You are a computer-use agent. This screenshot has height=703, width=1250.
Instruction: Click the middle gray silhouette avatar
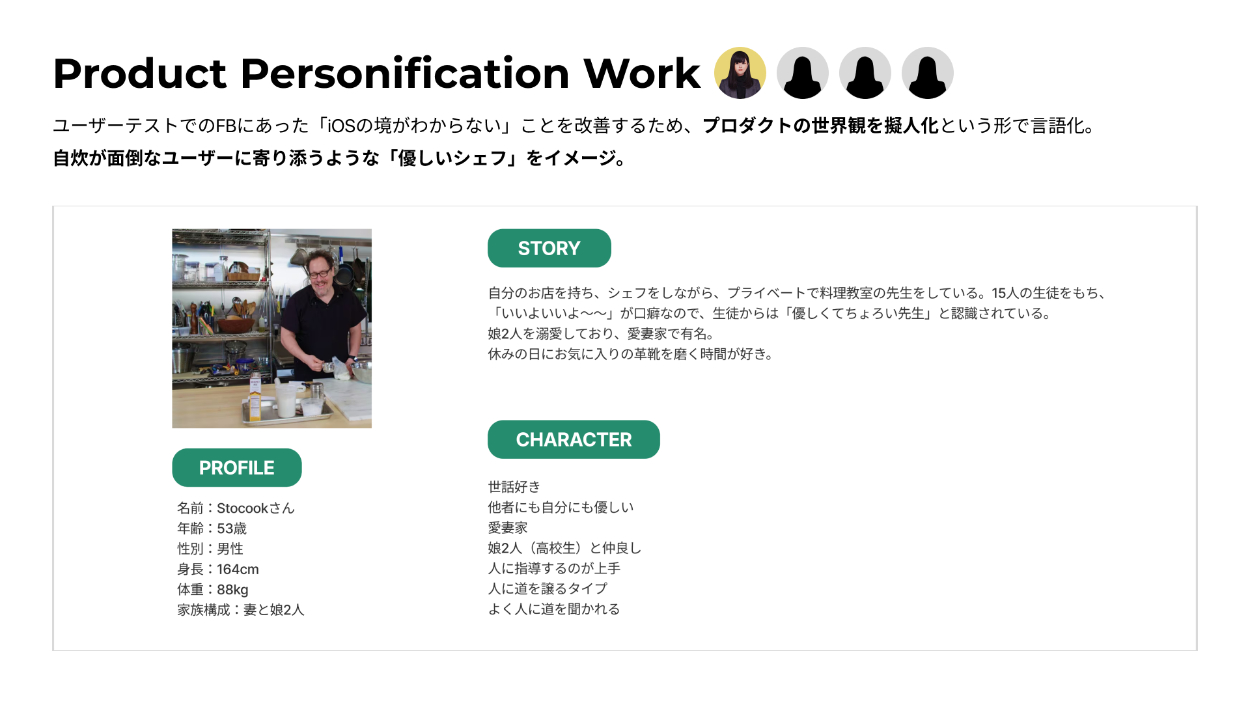[x=865, y=73]
